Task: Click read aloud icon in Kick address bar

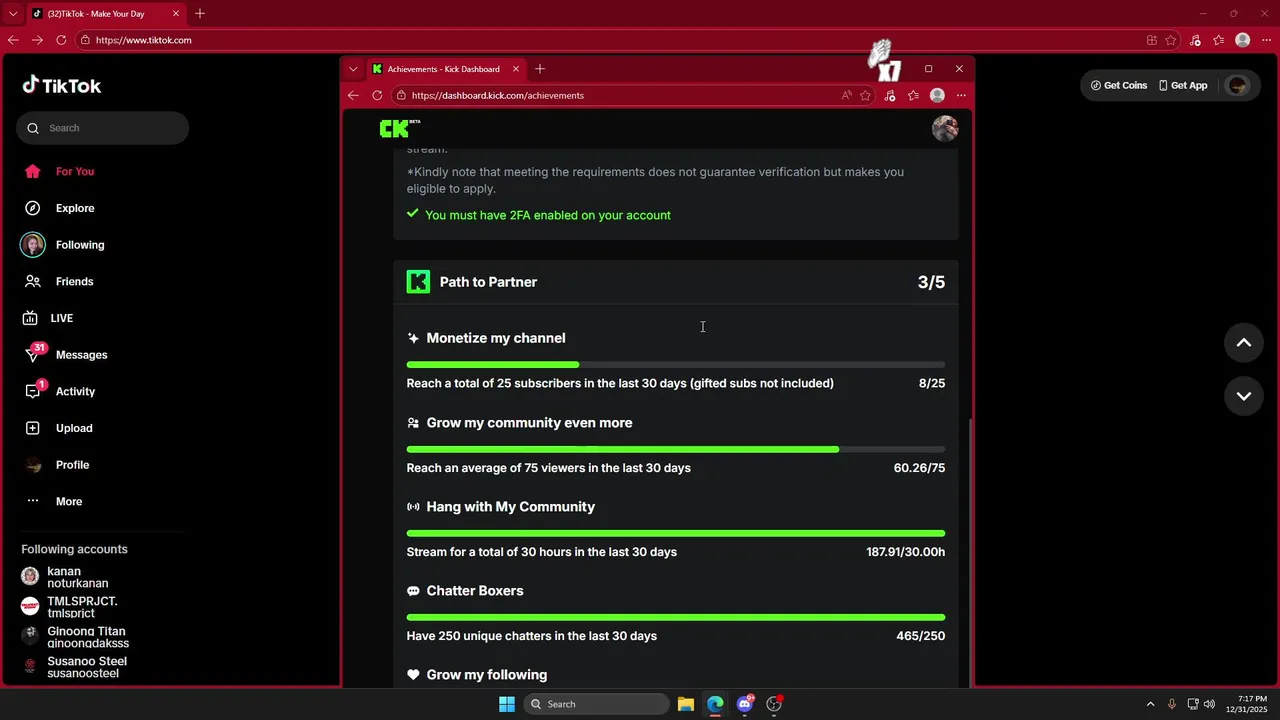Action: click(847, 95)
